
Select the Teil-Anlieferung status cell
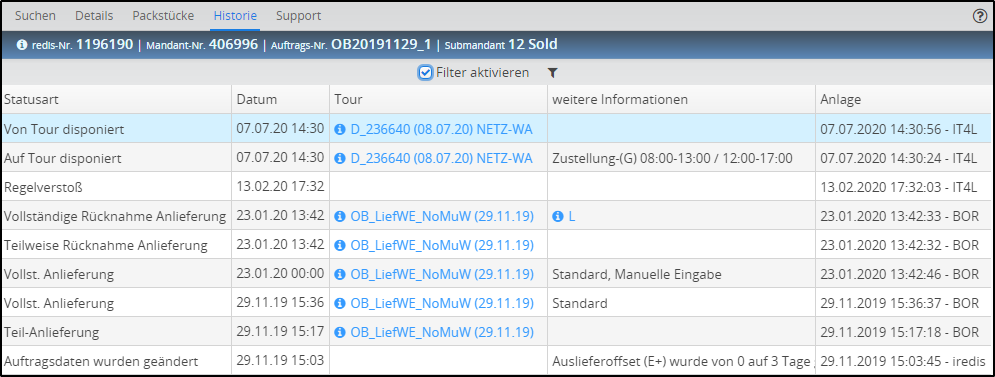pos(117,332)
